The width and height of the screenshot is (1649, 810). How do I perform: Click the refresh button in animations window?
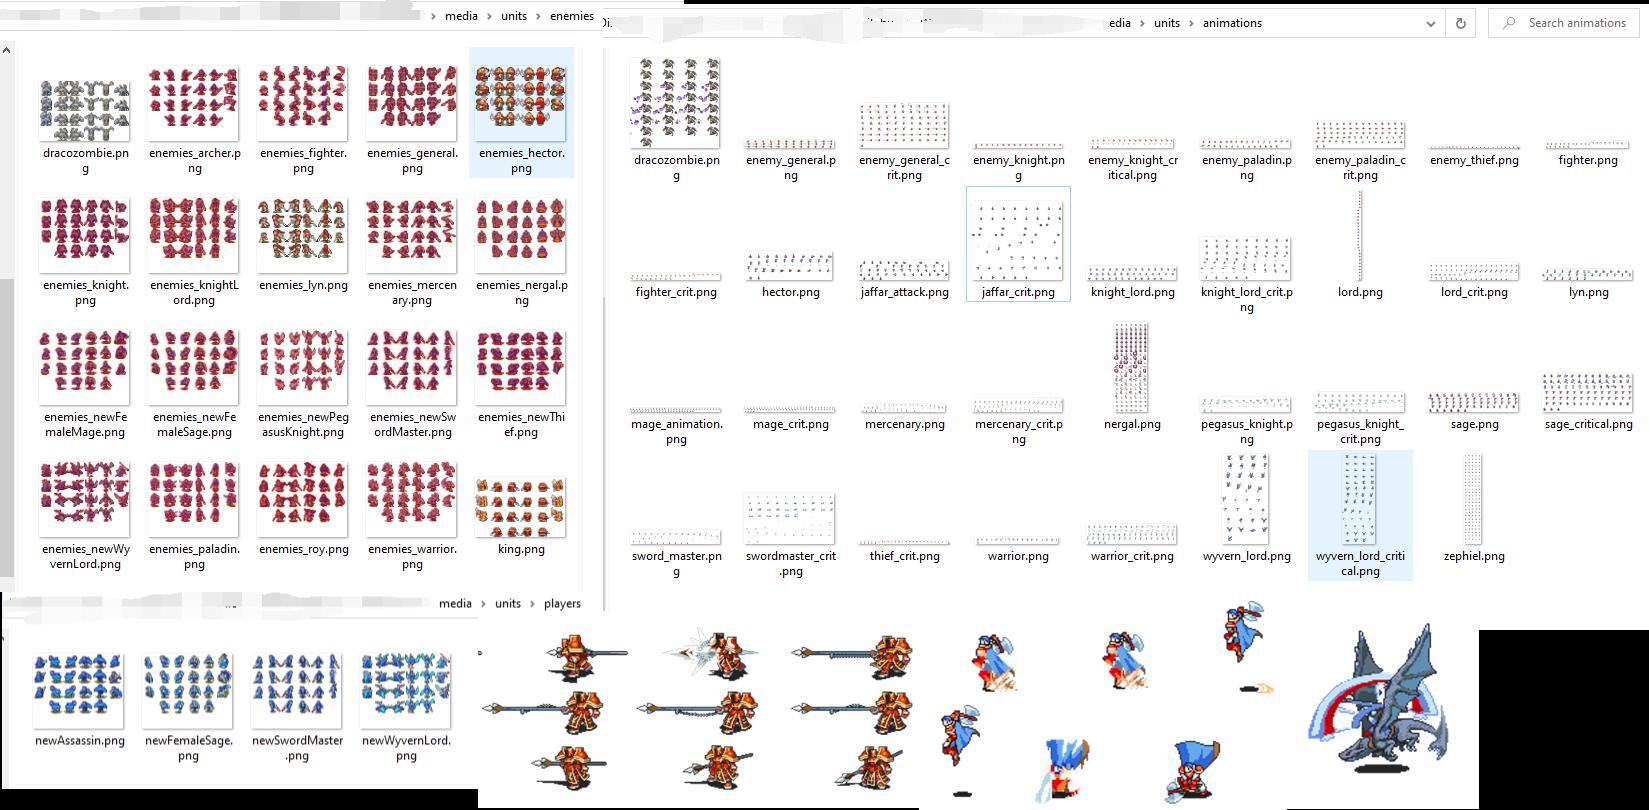click(1461, 23)
